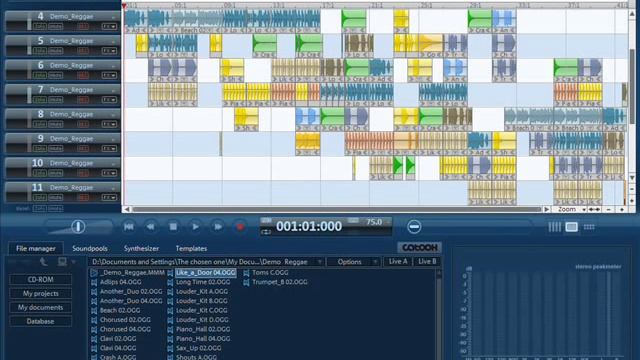Open the FX dropdown on track 6
Screen dimensions: 640x360
109,76
